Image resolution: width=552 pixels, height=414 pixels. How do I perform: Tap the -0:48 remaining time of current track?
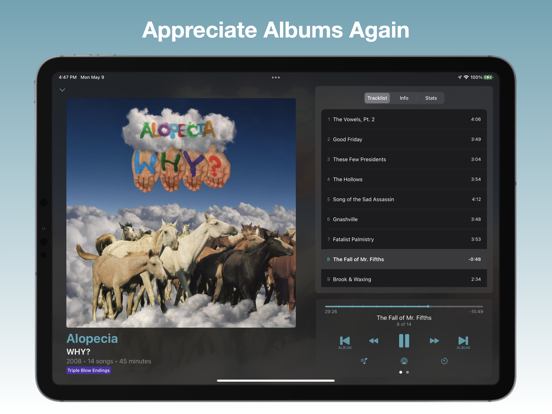tap(475, 259)
